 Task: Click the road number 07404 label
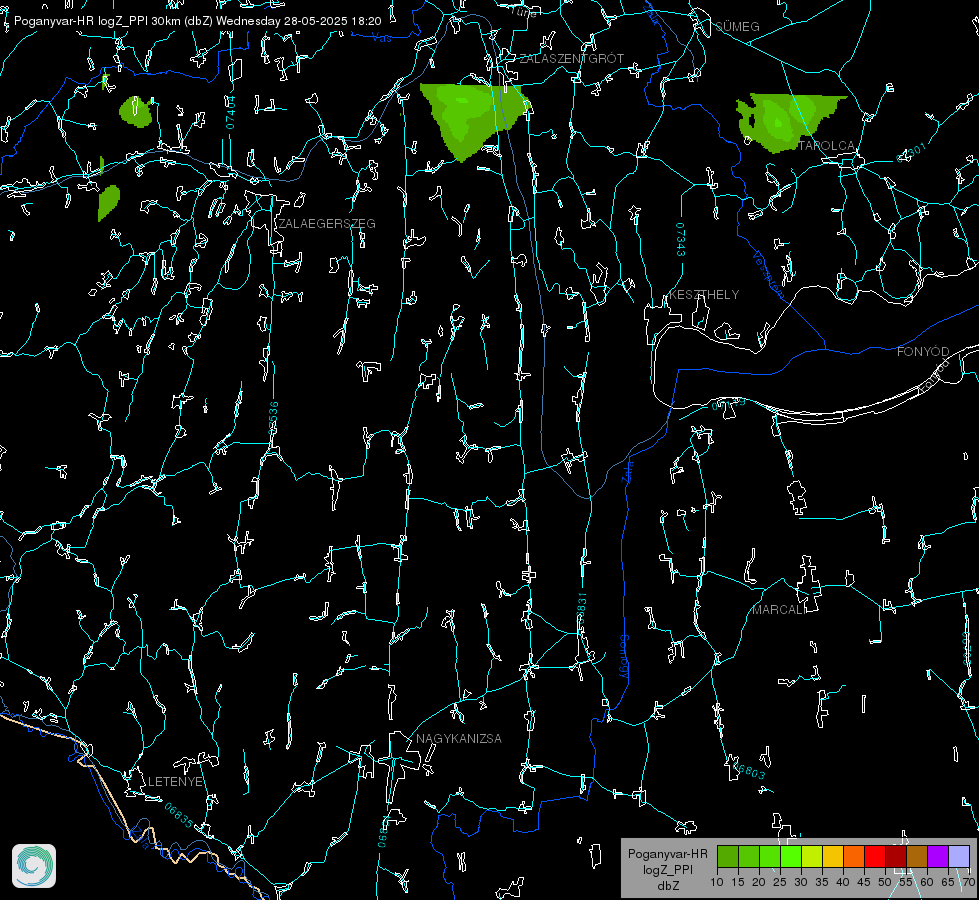click(231, 112)
